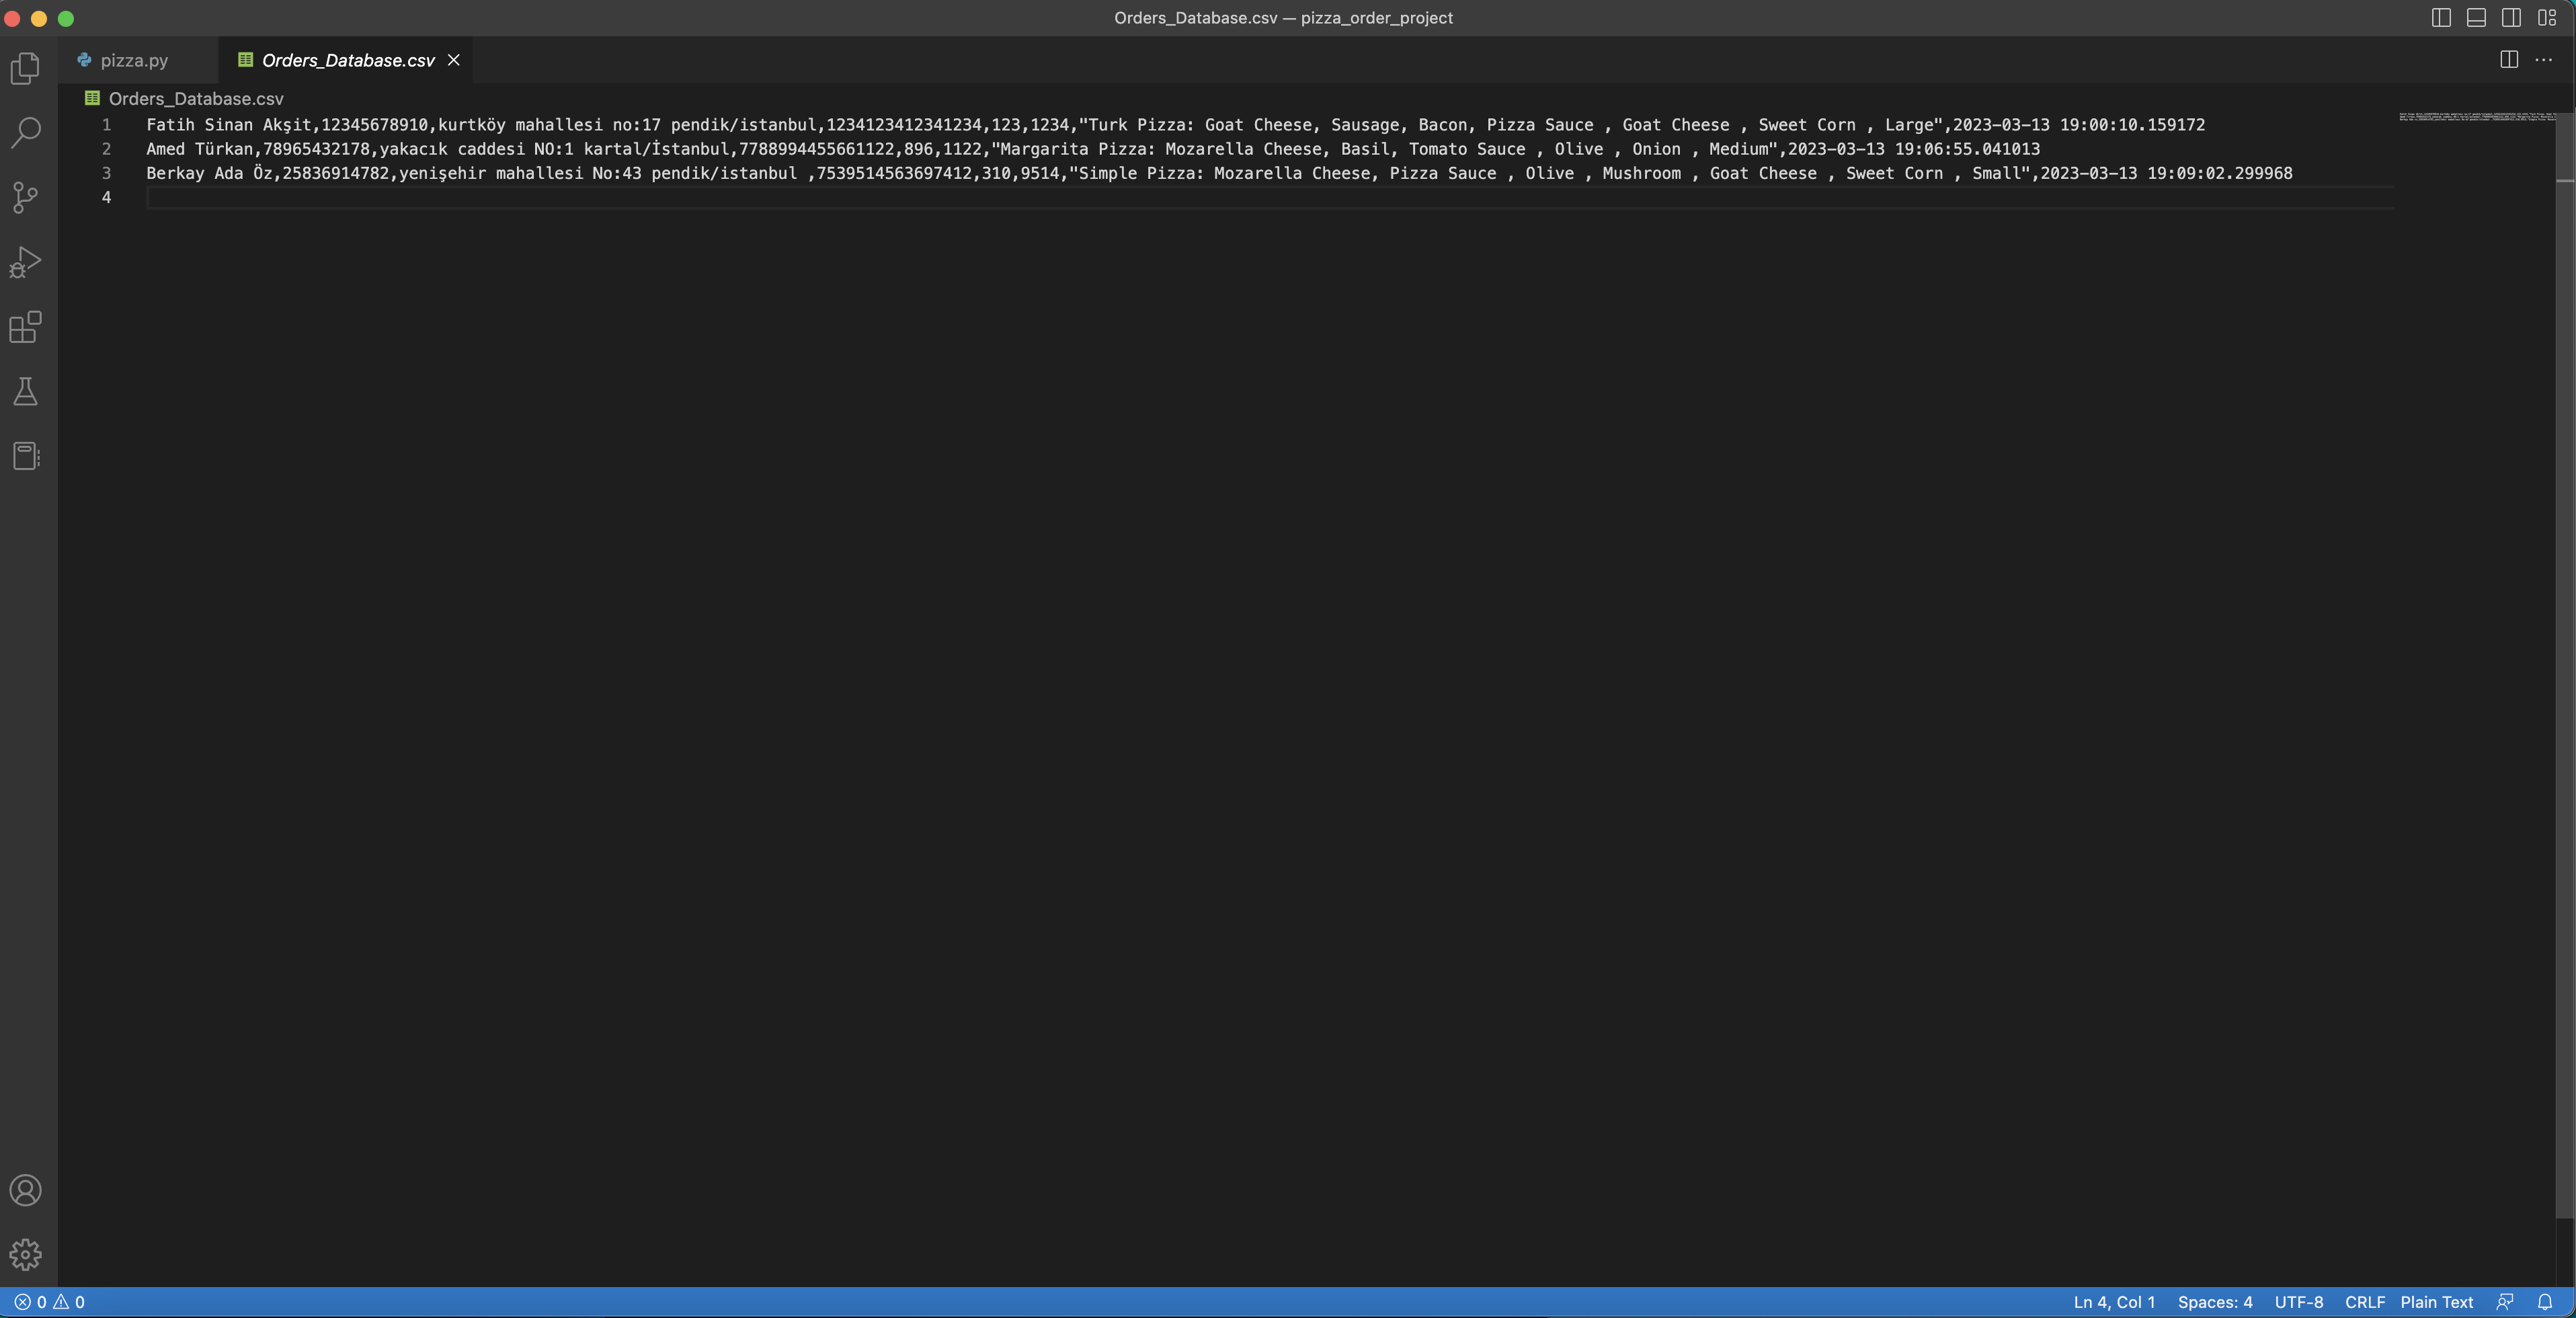The height and width of the screenshot is (1318, 2576).
Task: Change the Plain Text language mode
Action: tap(2436, 1302)
